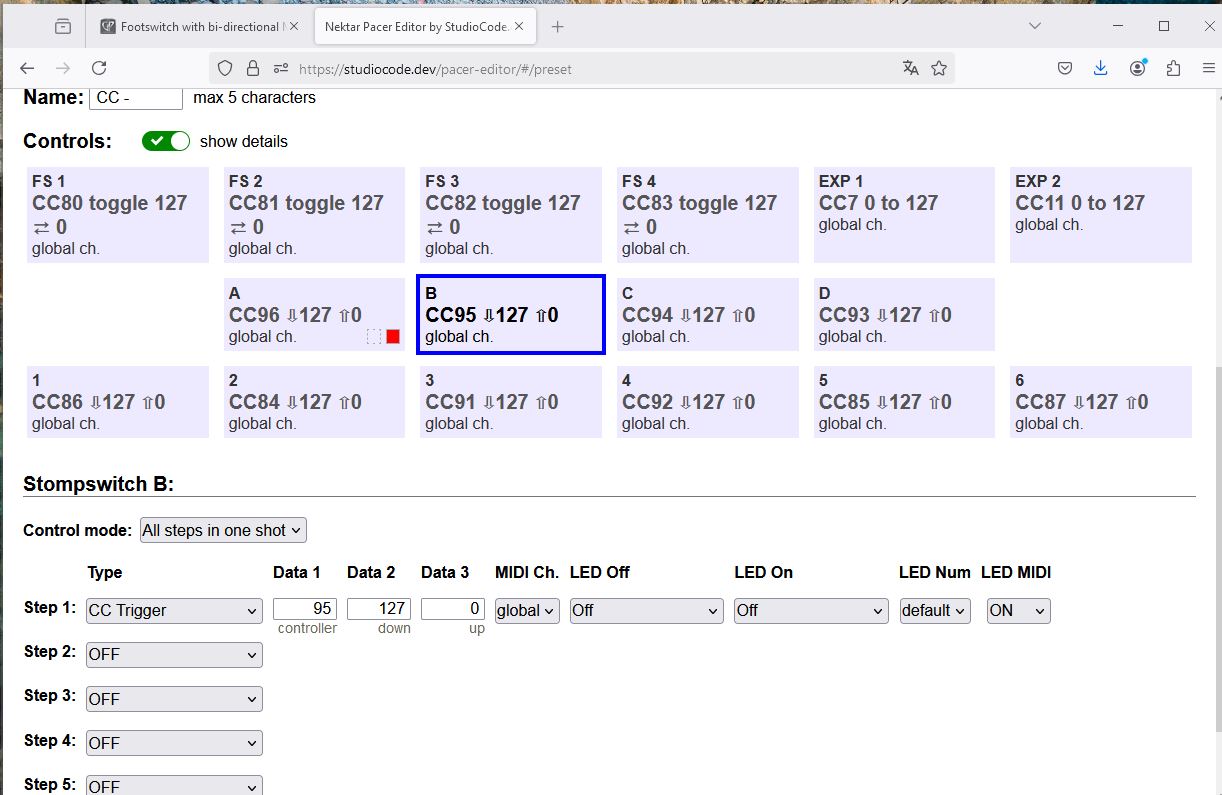Open the Step 4 type dropdown
Image resolution: width=1222 pixels, height=795 pixels.
(174, 743)
